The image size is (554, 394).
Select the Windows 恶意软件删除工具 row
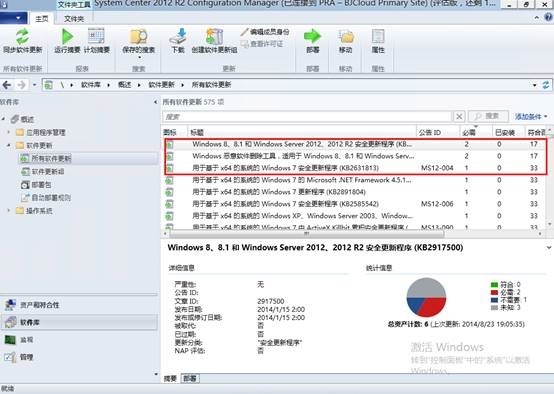pos(355,156)
